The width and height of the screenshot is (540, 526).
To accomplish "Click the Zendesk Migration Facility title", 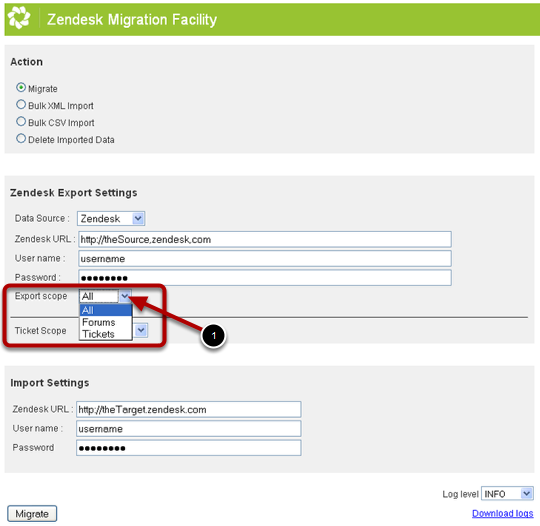I will [x=132, y=20].
